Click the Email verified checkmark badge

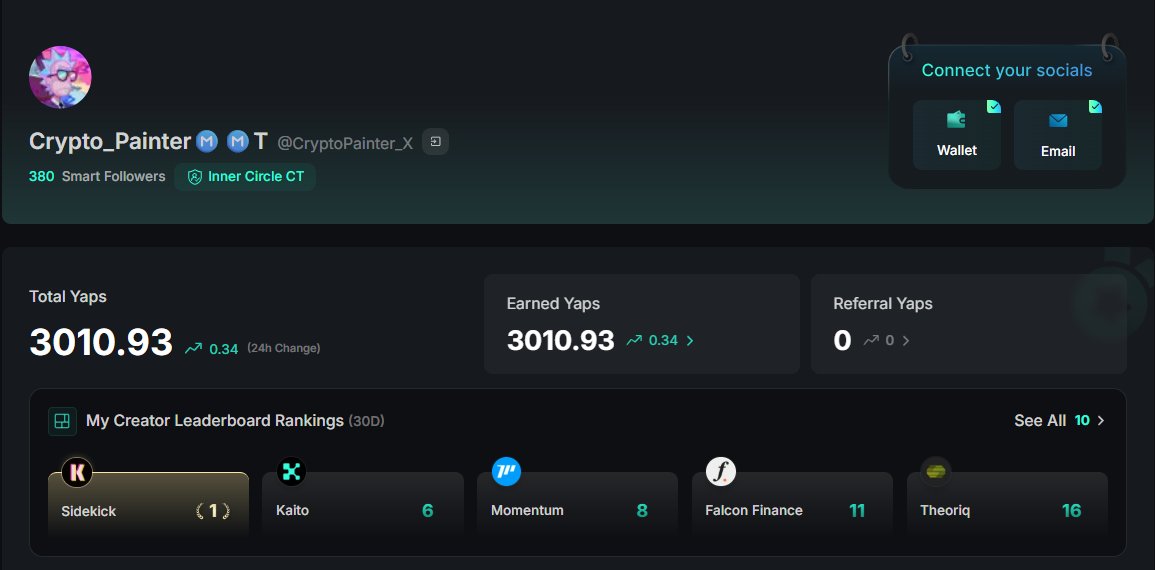pos(1095,106)
